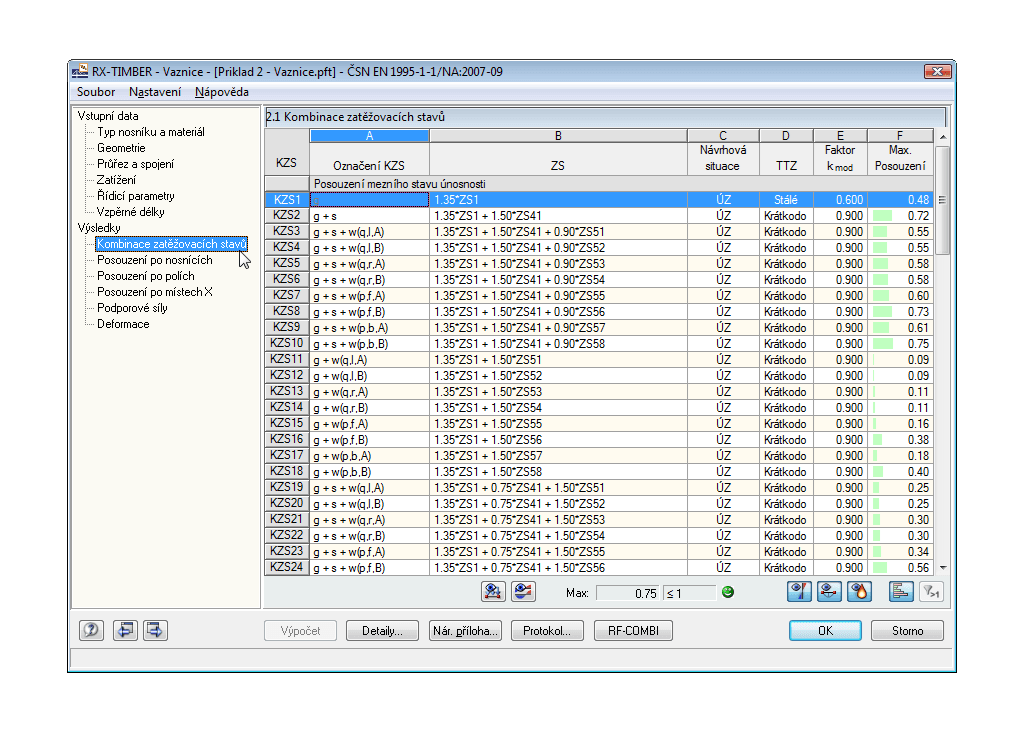Go to the previous window with left-arrow icon
The width and height of the screenshot is (1024, 733).
point(125,630)
